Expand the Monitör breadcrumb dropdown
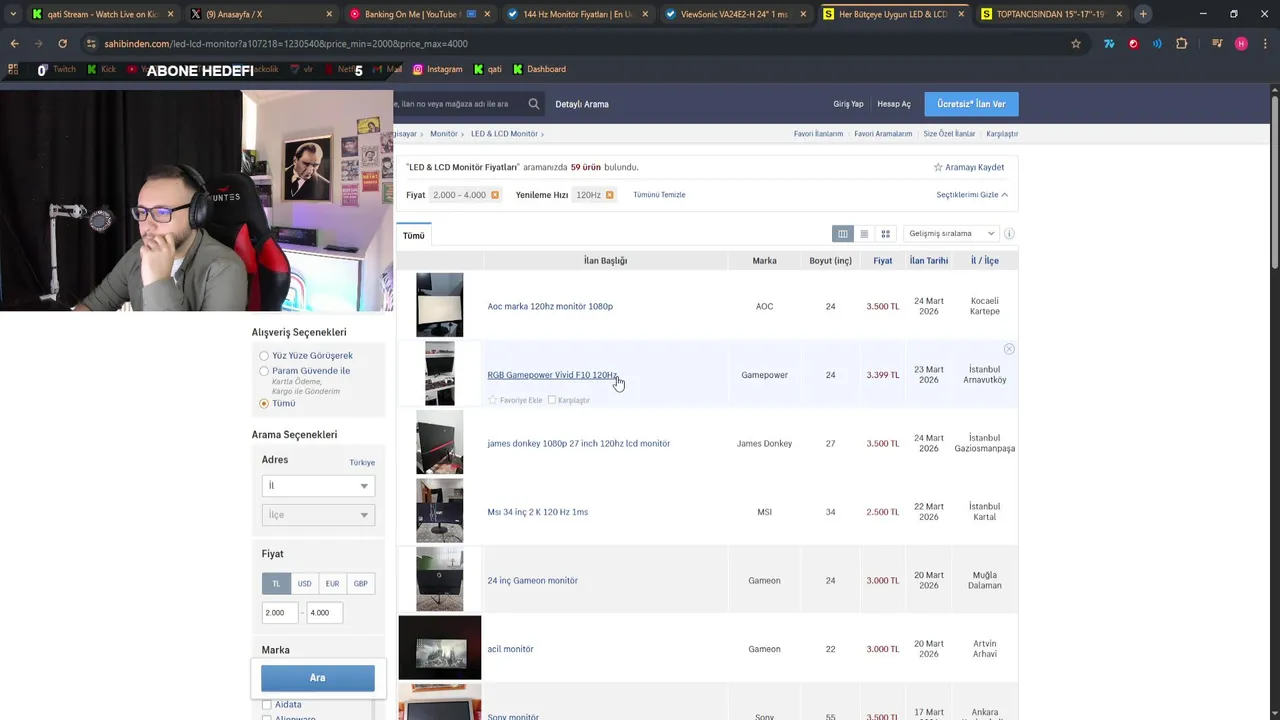Viewport: 1280px width, 720px height. tap(447, 134)
